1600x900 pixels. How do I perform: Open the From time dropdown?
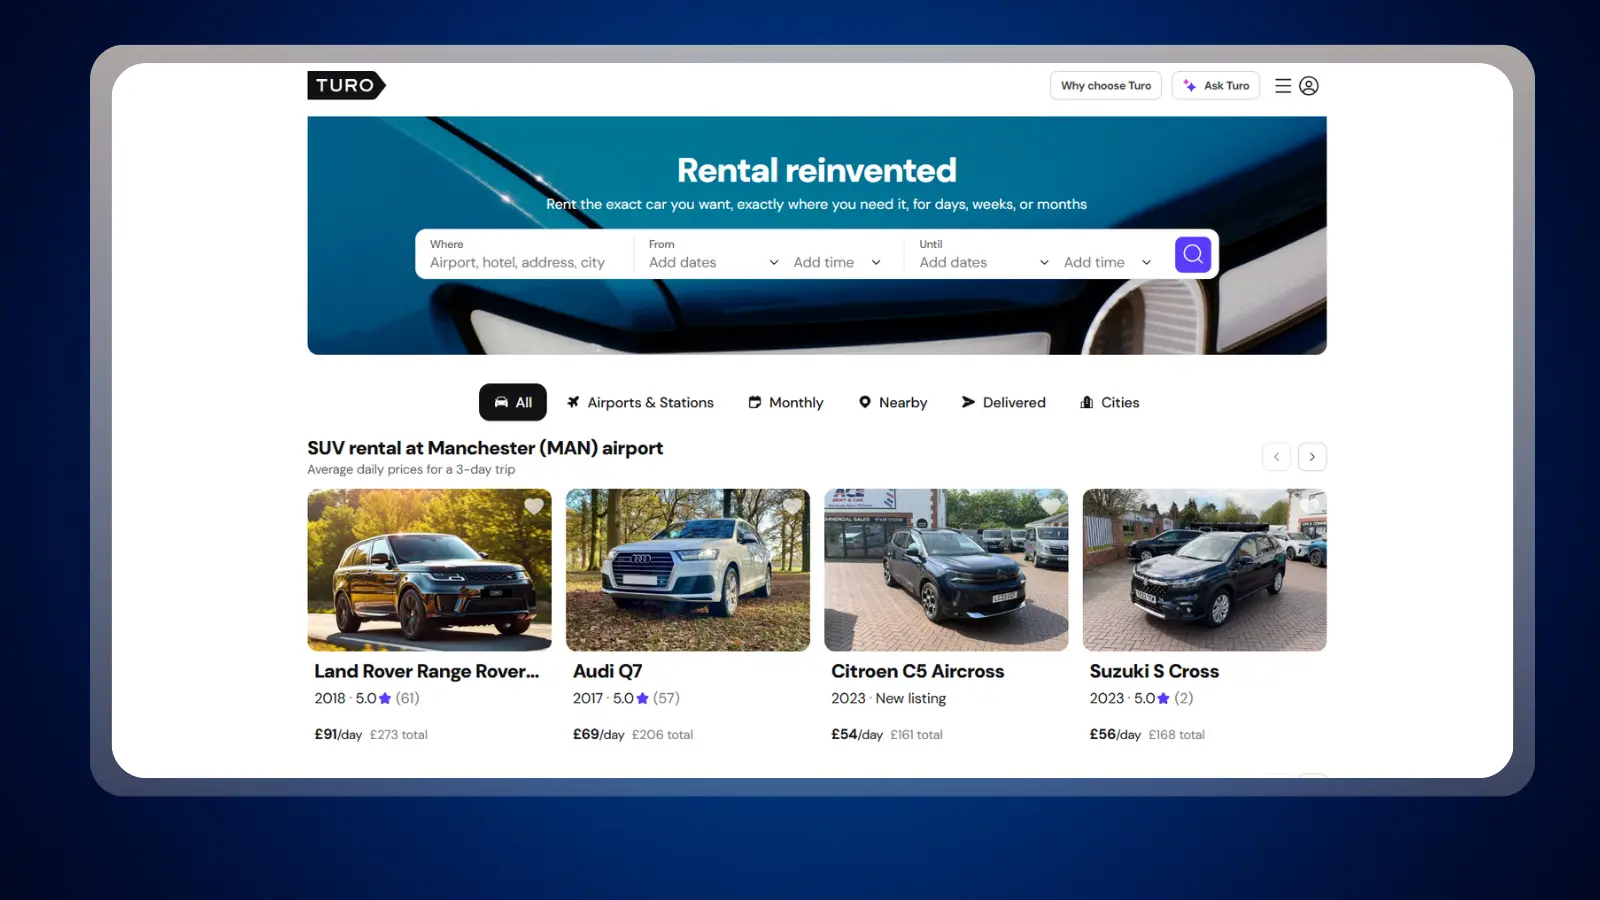837,262
